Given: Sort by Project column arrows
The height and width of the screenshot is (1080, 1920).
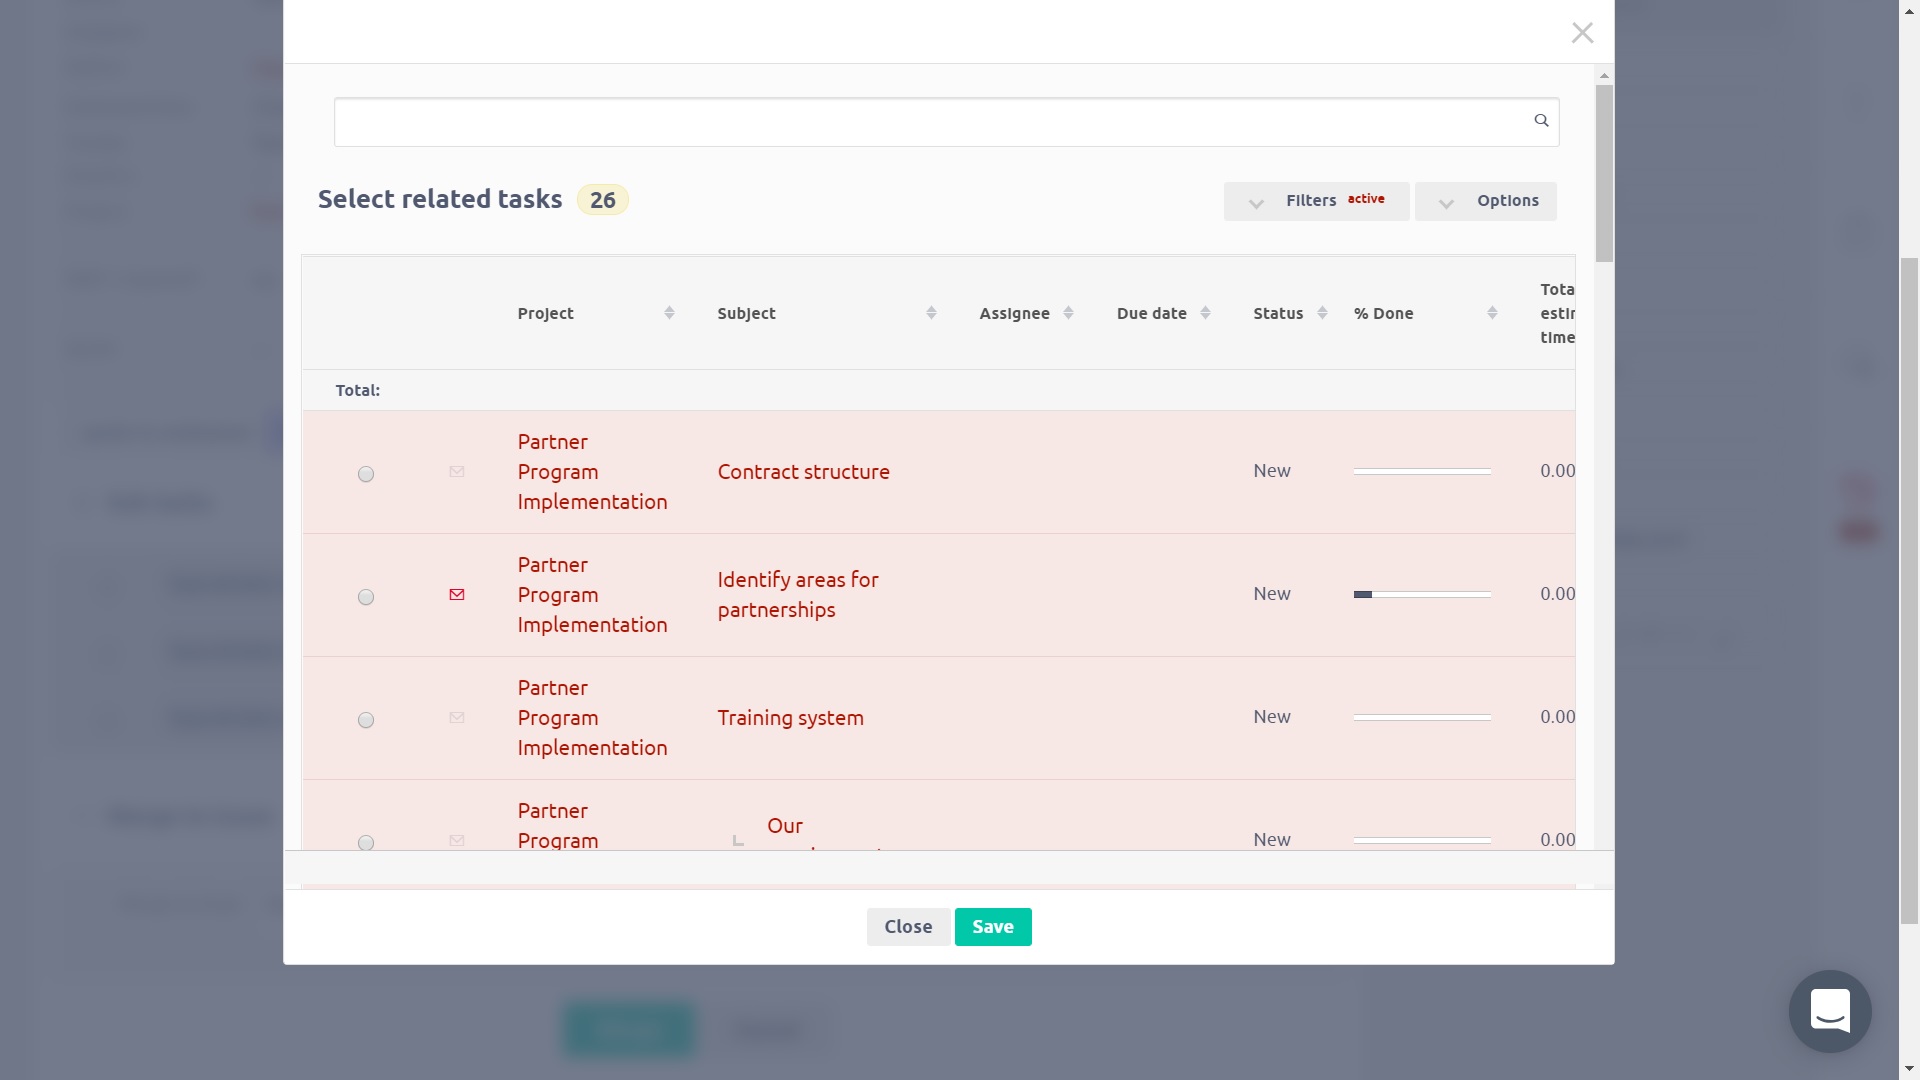Looking at the screenshot, I should 669,313.
